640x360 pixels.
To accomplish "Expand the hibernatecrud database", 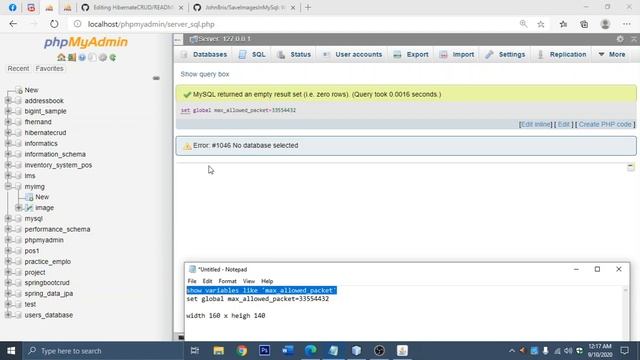I will coord(8,133).
